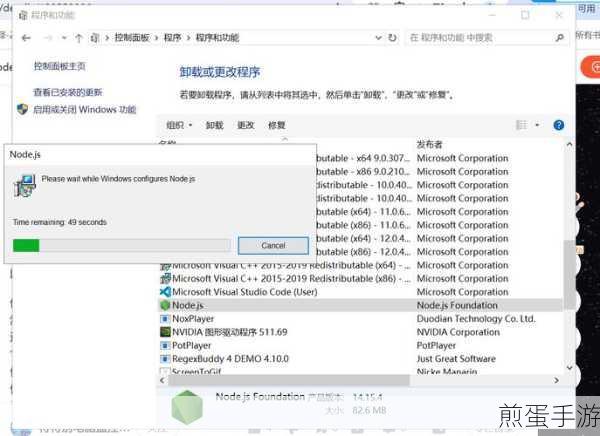
Task: Select PotPlayer in programs list
Action: tap(360, 345)
